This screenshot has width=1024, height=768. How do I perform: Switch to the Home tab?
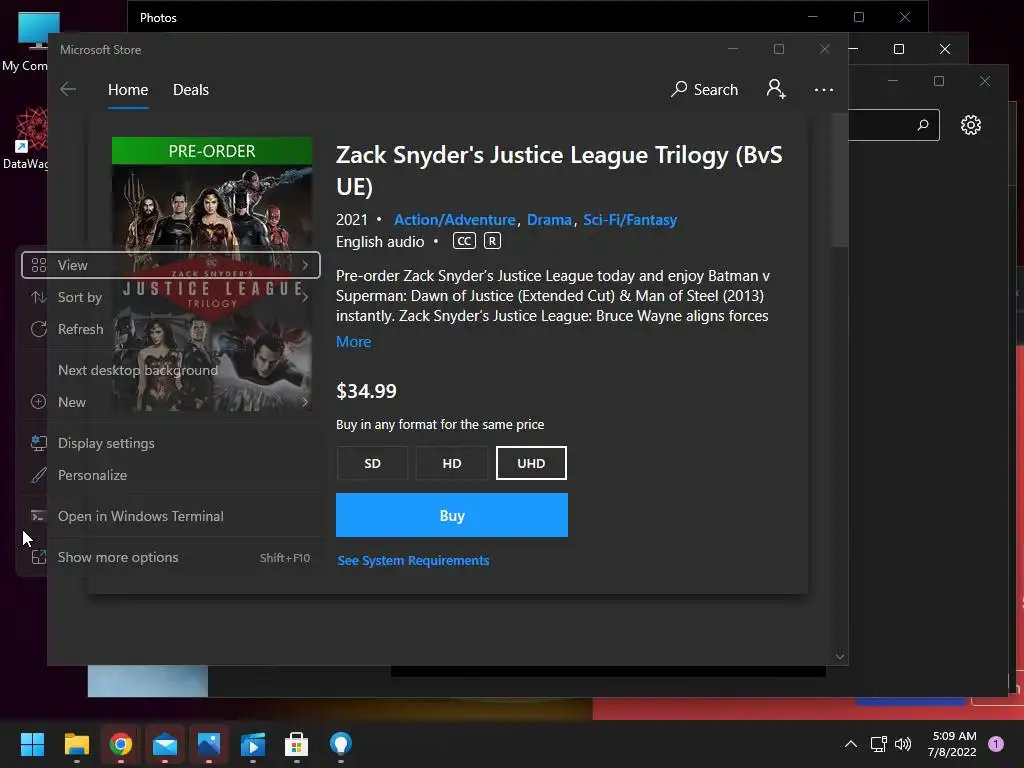[x=128, y=89]
